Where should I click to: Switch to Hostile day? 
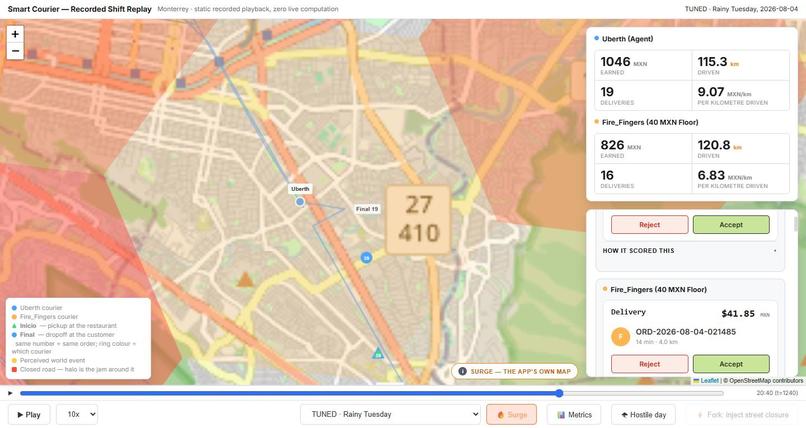pos(643,415)
